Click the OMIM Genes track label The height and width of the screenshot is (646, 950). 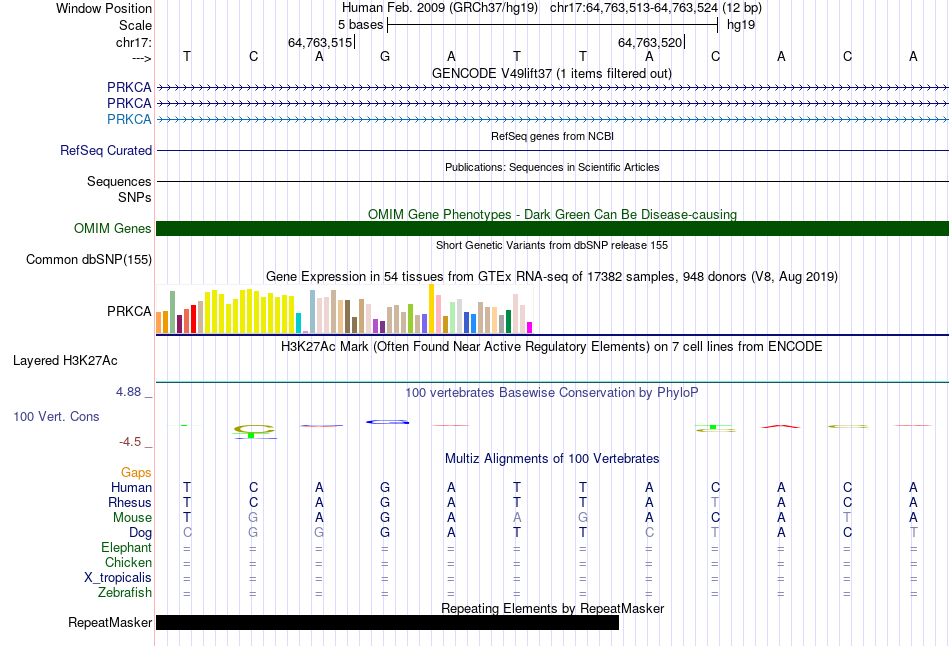pyautogui.click(x=113, y=228)
